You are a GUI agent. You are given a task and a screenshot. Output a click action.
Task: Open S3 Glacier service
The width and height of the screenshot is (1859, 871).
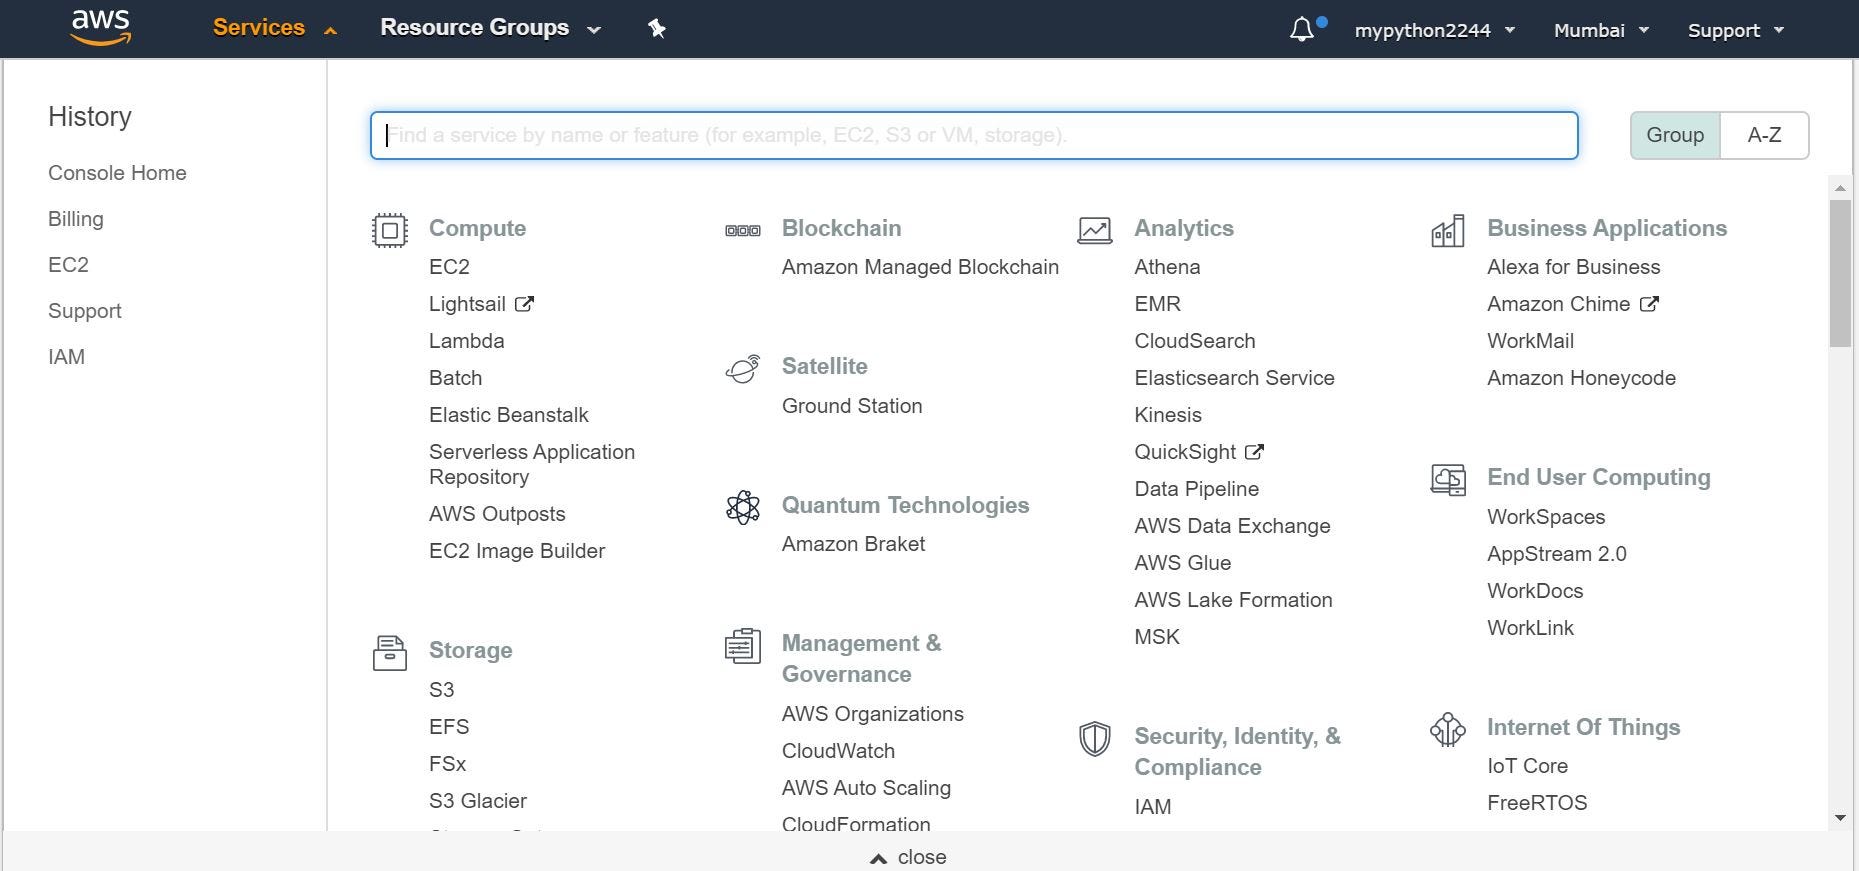[x=477, y=801]
